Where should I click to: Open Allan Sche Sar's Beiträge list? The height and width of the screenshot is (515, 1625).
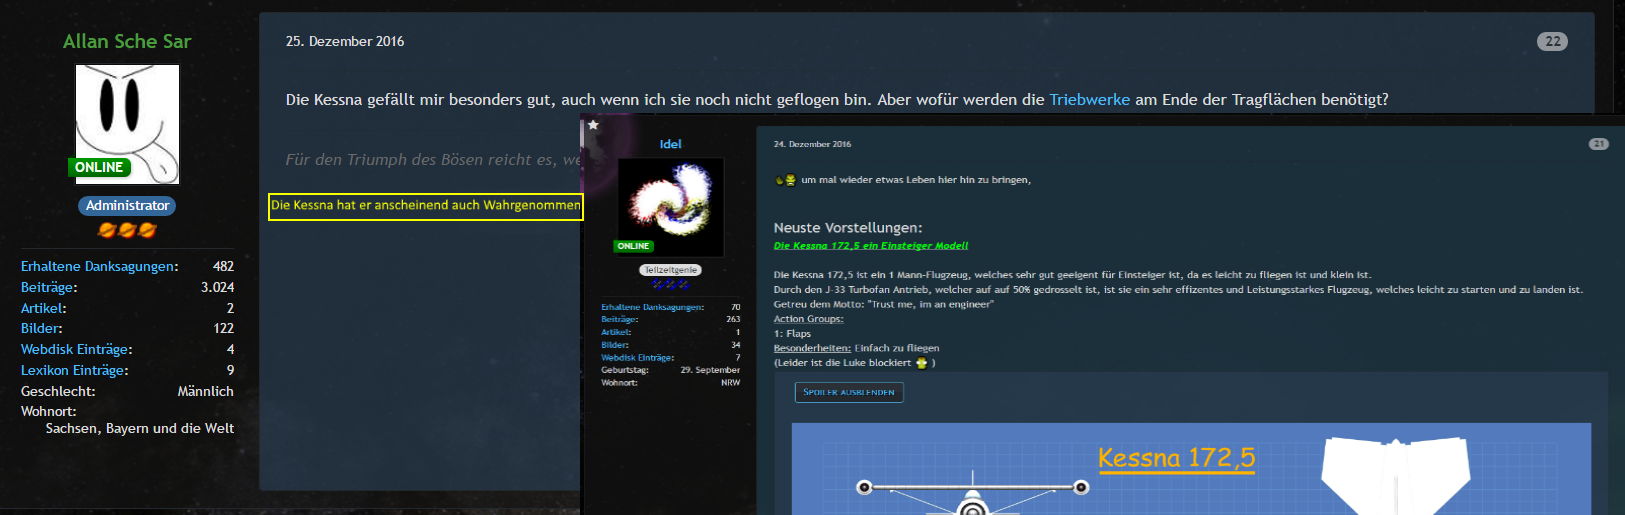tap(48, 287)
